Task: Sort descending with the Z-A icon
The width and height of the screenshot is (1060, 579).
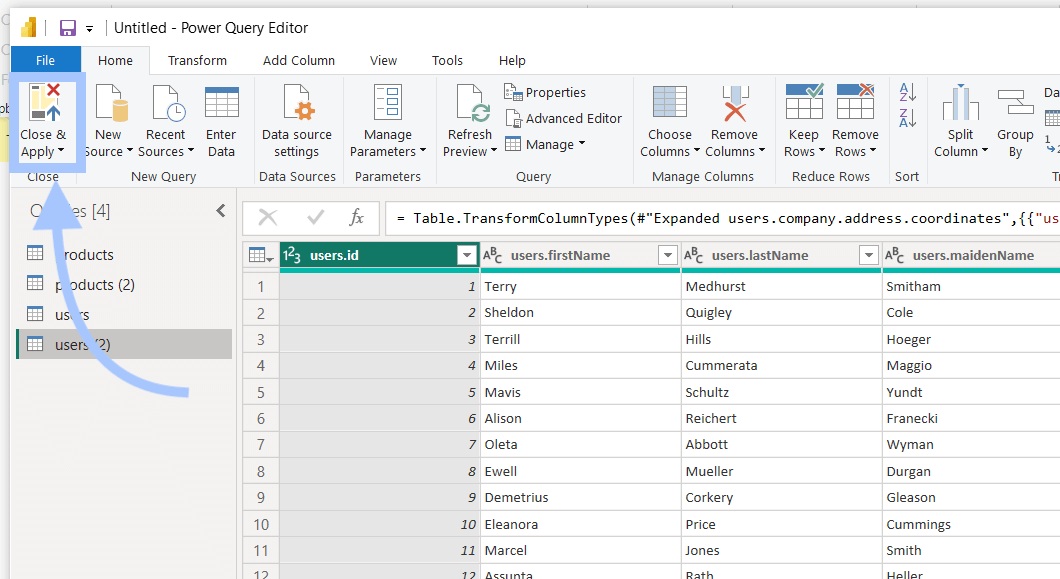Action: [907, 118]
